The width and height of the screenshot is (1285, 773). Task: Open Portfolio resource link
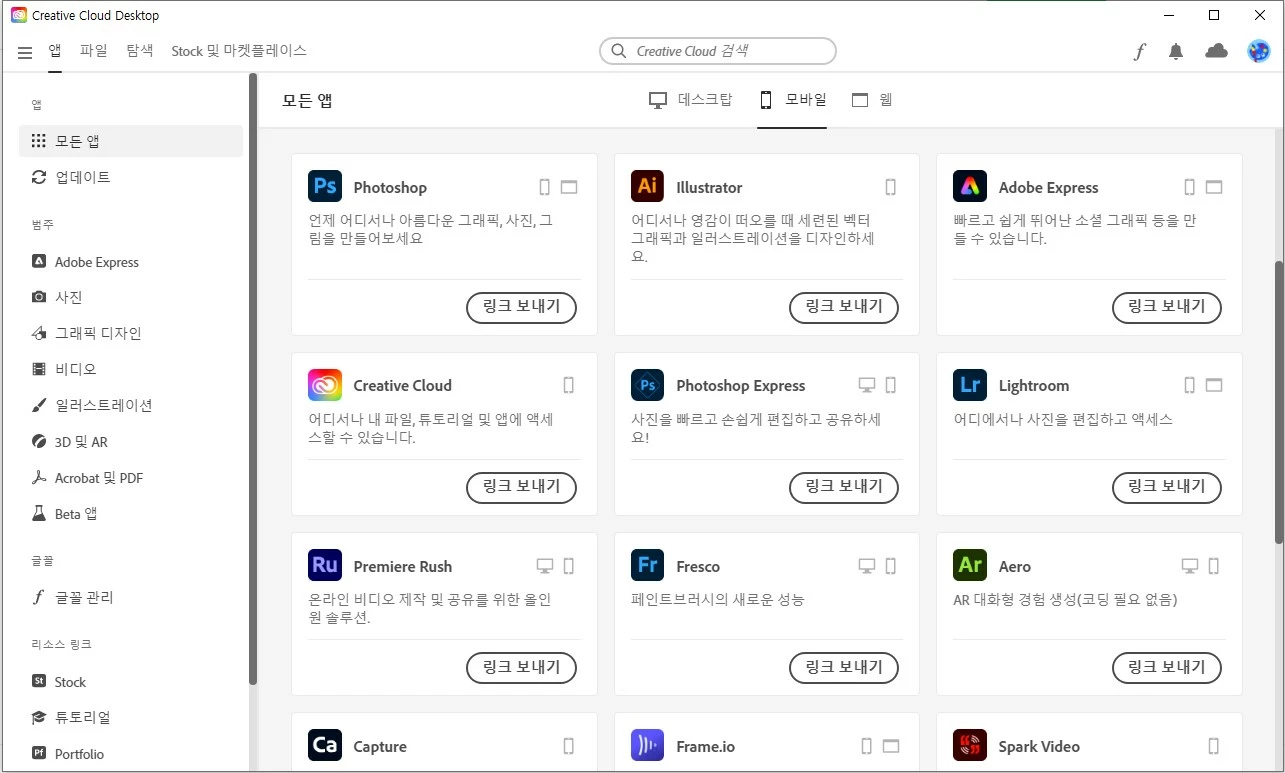click(131, 754)
